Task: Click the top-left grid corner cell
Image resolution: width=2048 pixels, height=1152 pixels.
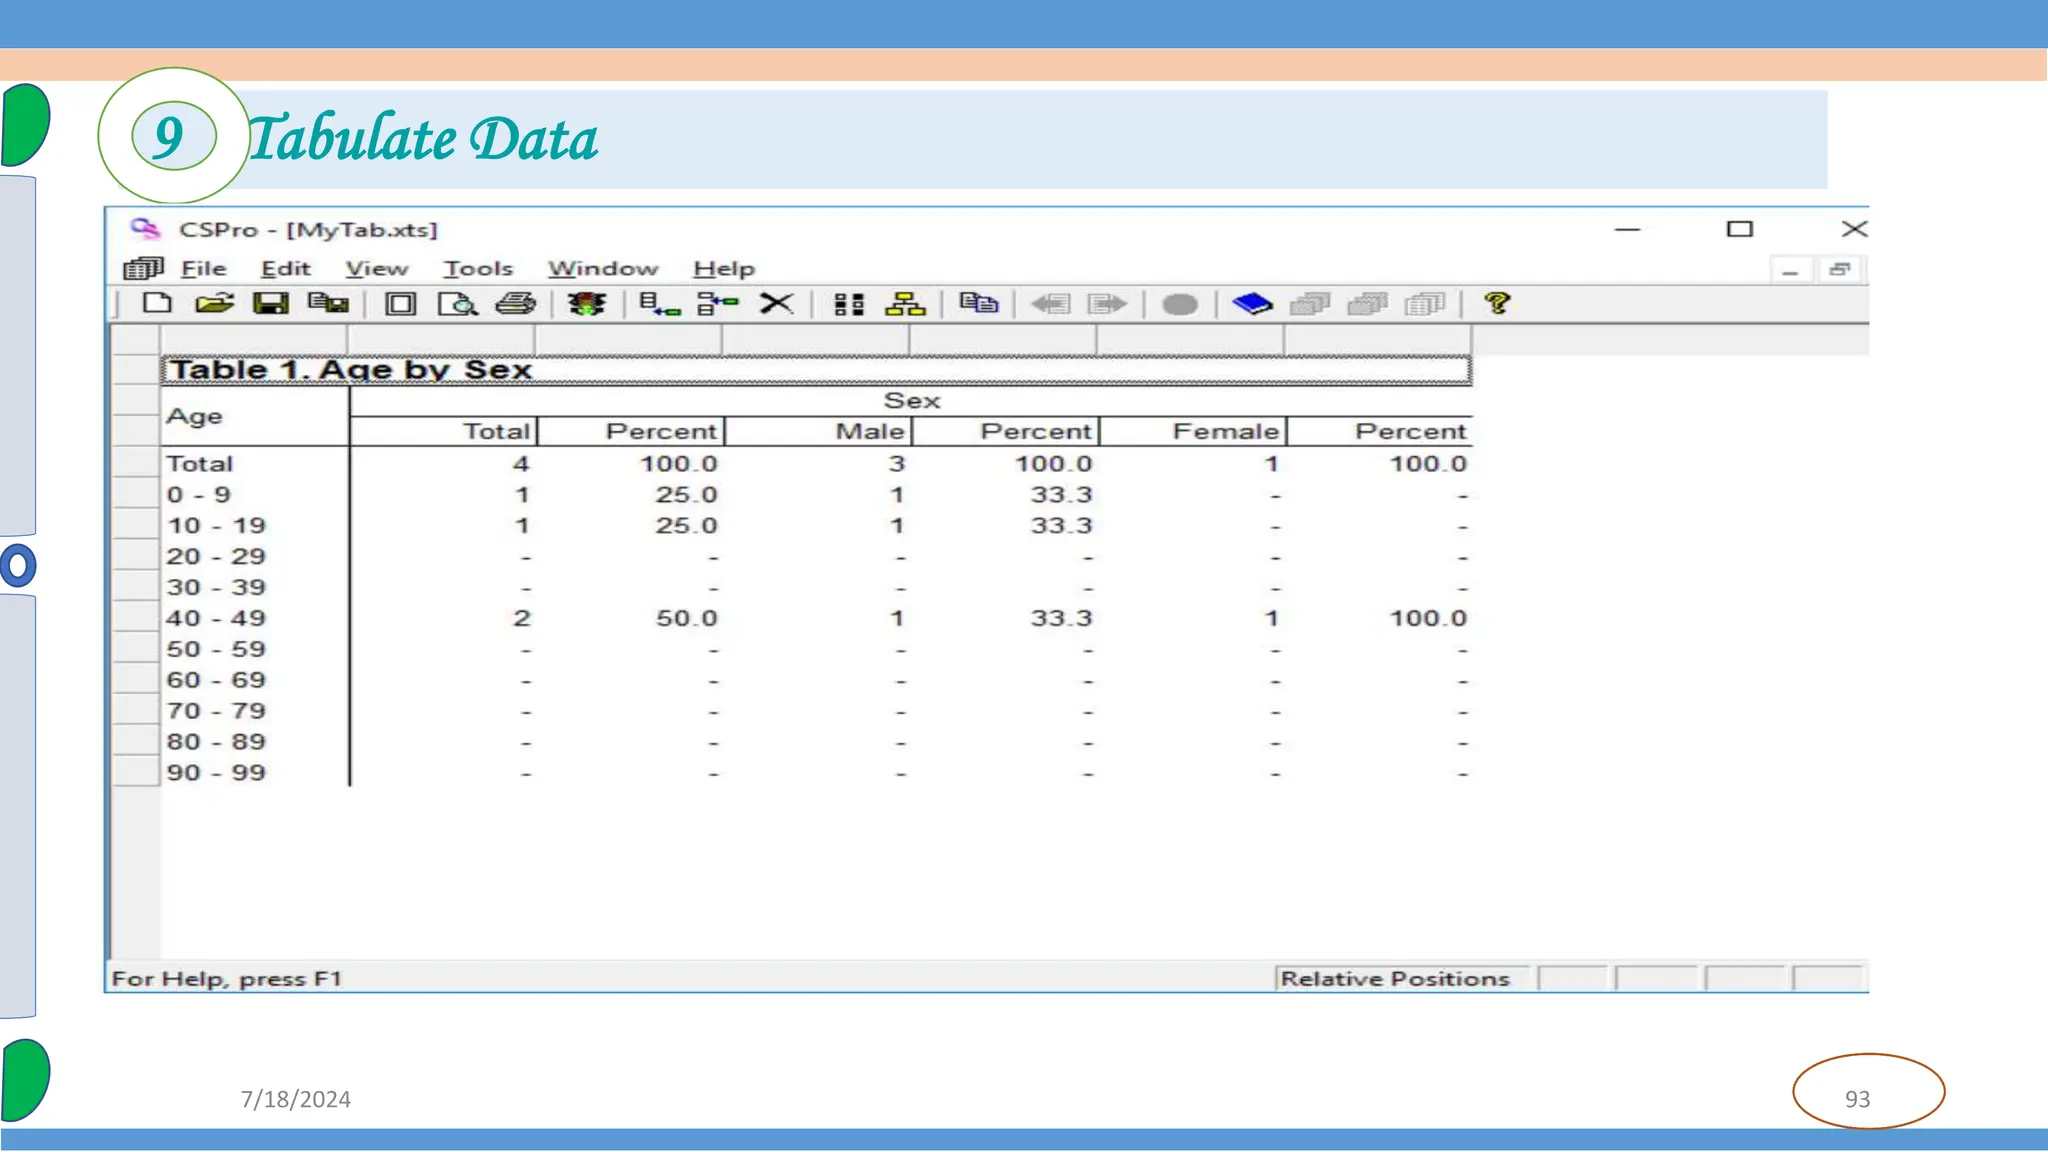Action: [x=136, y=340]
